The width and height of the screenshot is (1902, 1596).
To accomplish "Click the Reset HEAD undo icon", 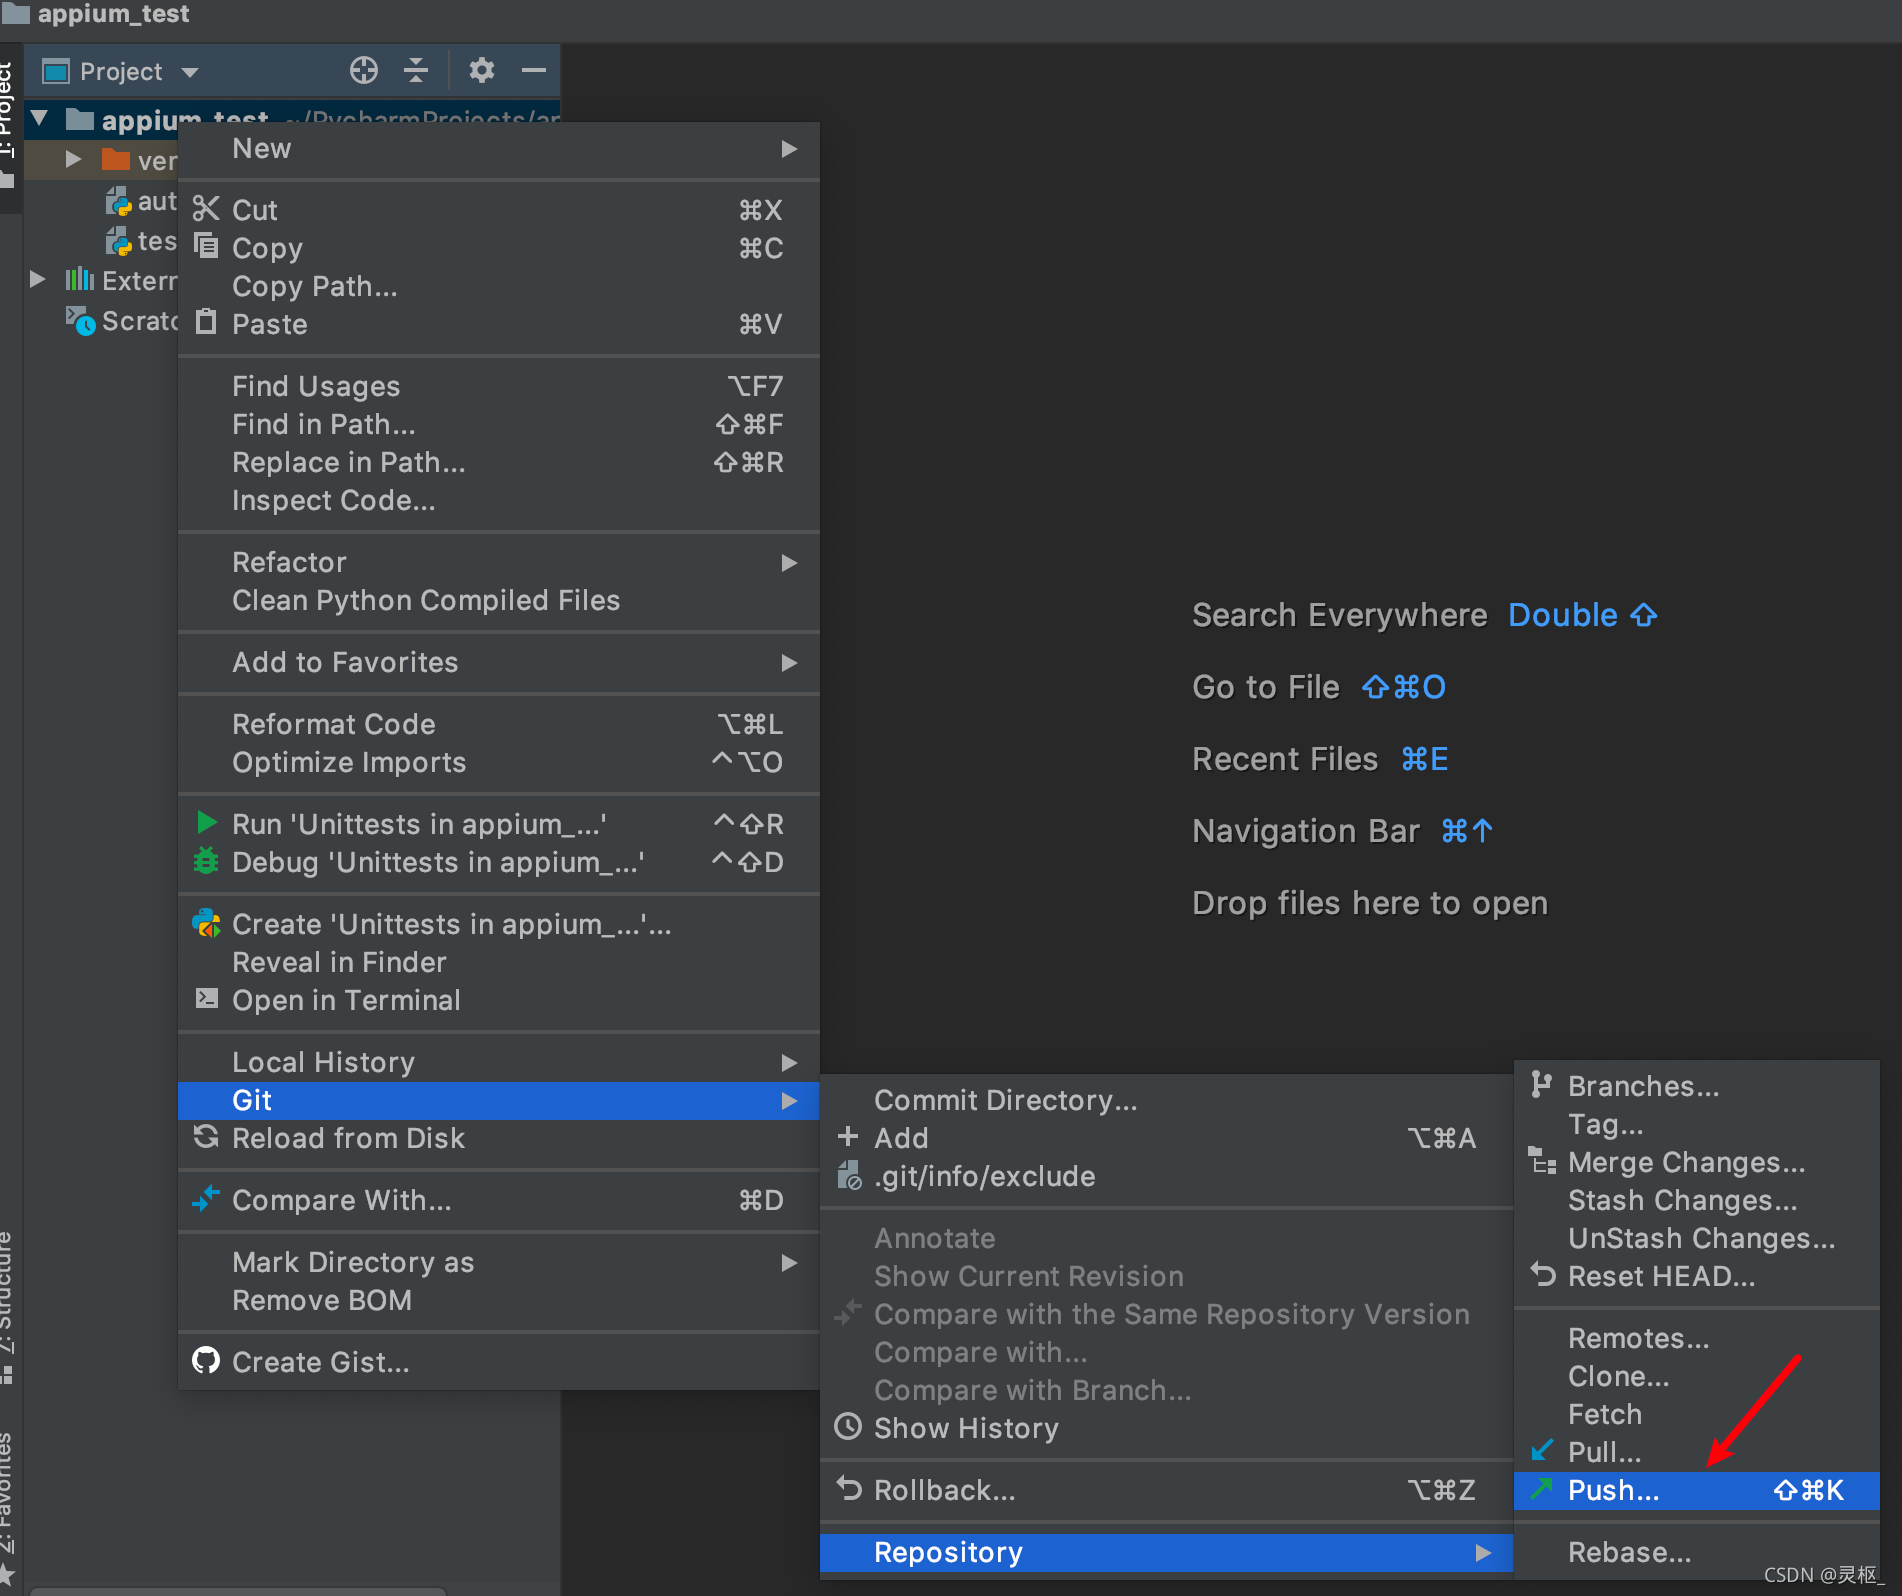I will (1543, 1275).
